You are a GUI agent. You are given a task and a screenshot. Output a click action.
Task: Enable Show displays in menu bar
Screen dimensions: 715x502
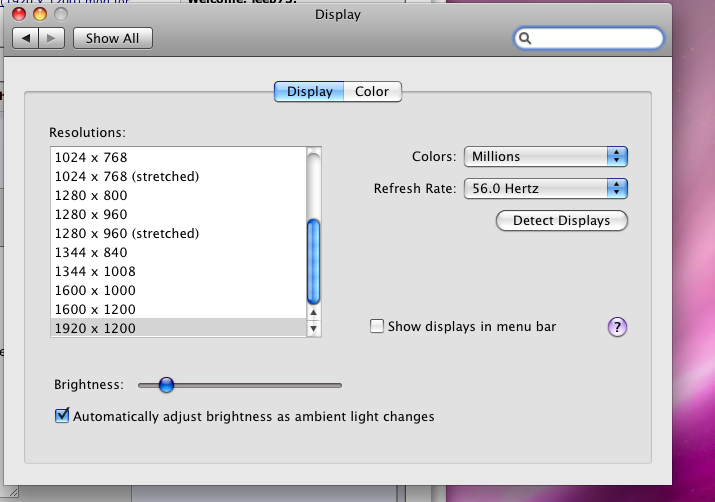coord(377,326)
